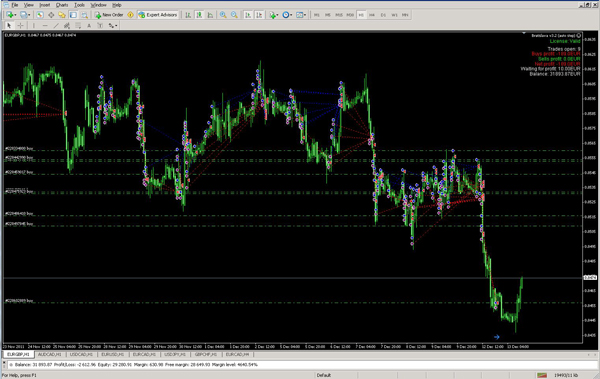Select the text tool

(x=89, y=26)
